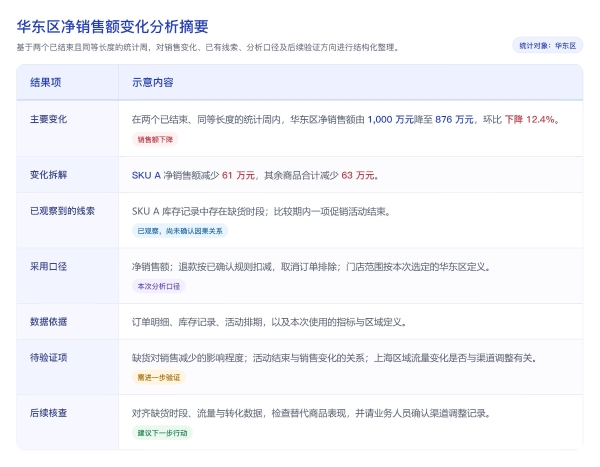Viewport: 600px width, 467px height.
Task: Click the 主要变化 row label
Action: click(x=49, y=119)
